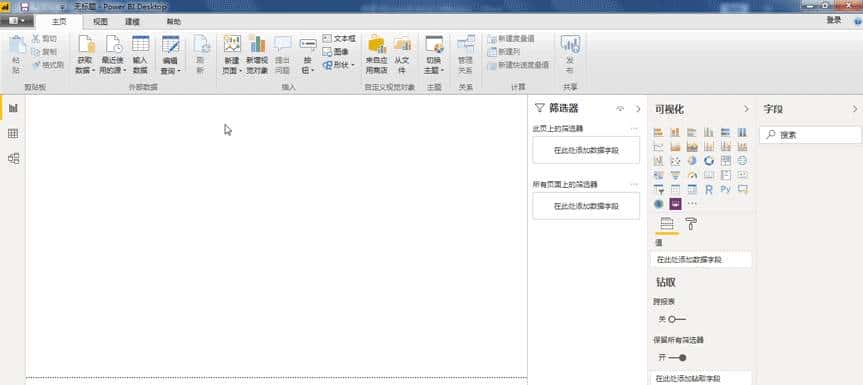
Task: Select the area chart visualization
Action: [675, 146]
